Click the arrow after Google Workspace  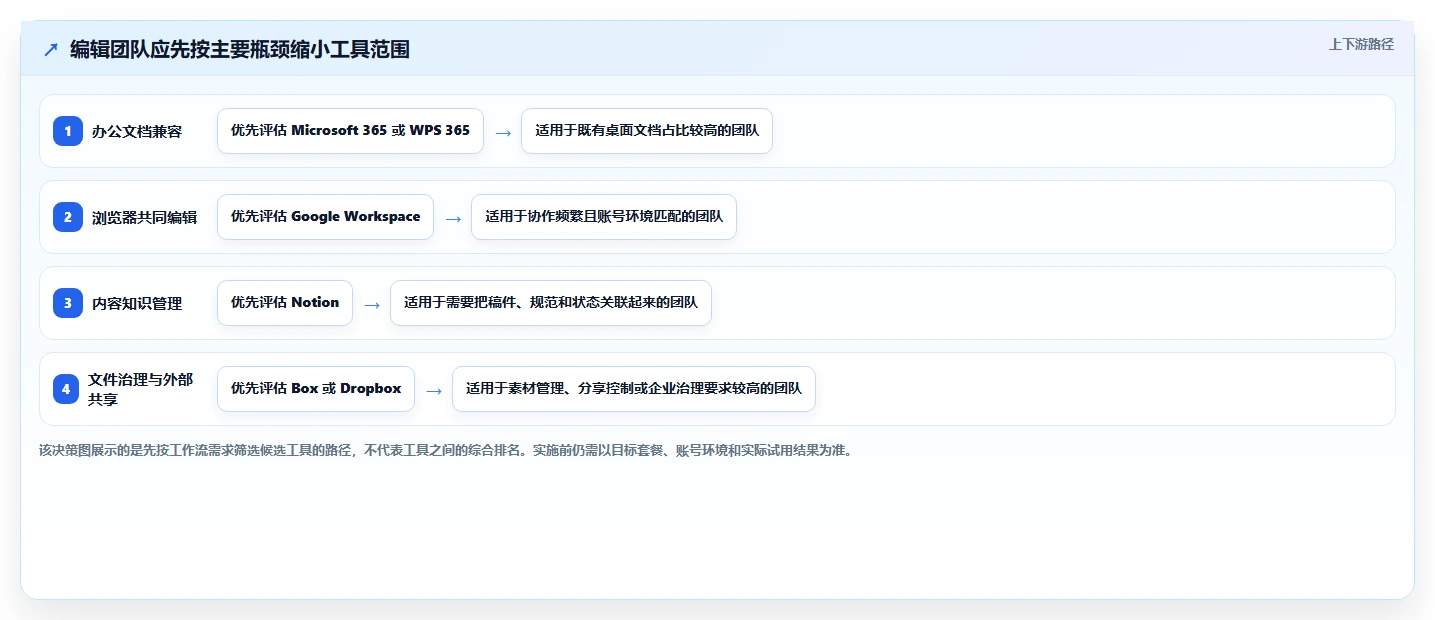coord(453,218)
